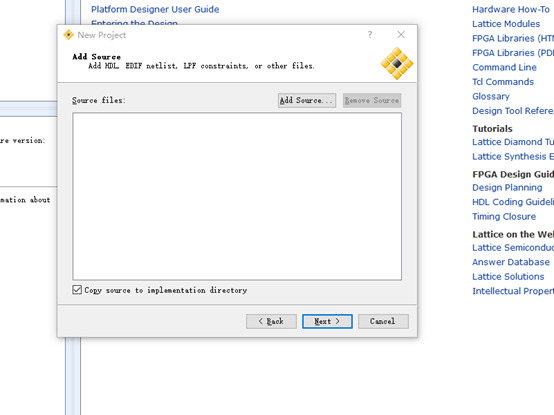Screen dimensions: 554x415
Task: Open Answer Database link
Action: [x=511, y=262]
